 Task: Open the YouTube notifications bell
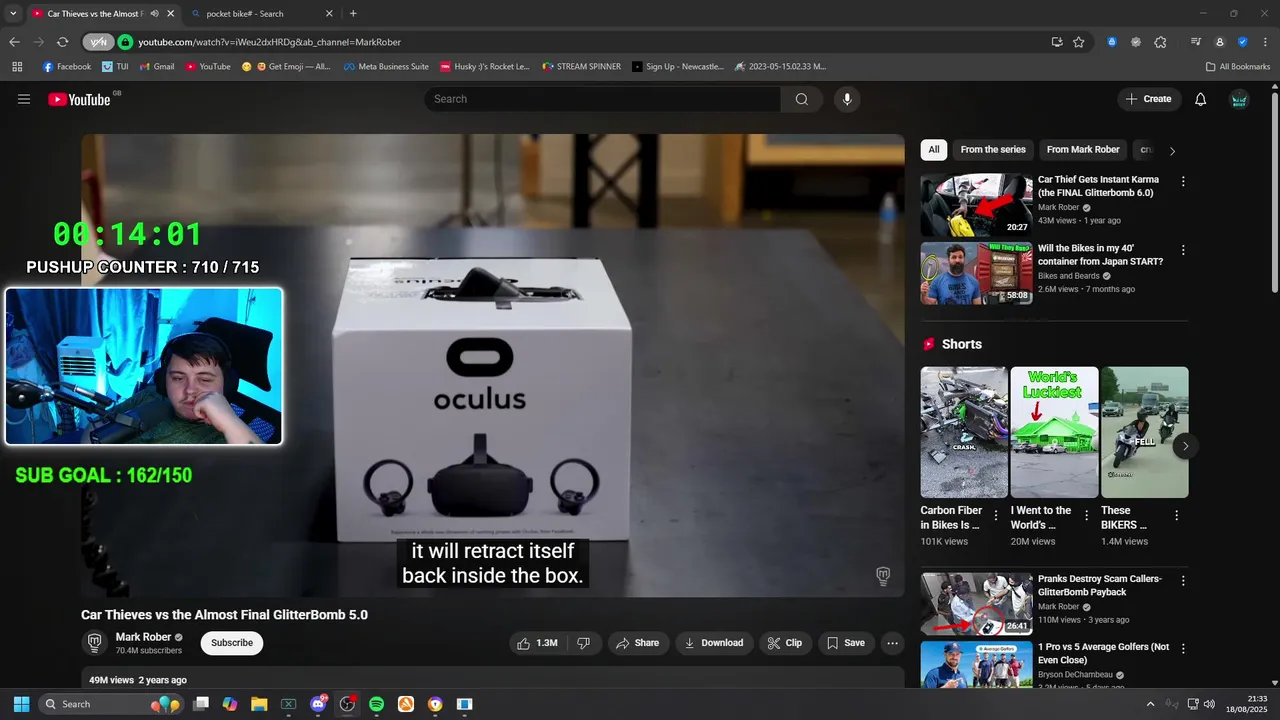coord(1201,99)
